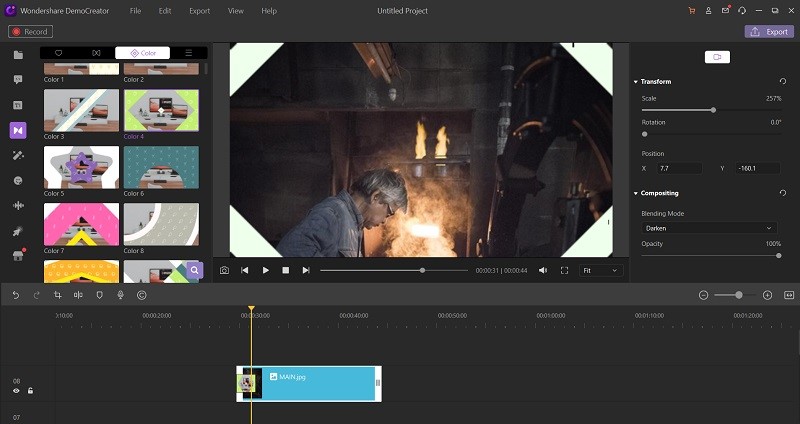Image resolution: width=800 pixels, height=424 pixels.
Task: Open the Edit menu
Action: (x=165, y=11)
